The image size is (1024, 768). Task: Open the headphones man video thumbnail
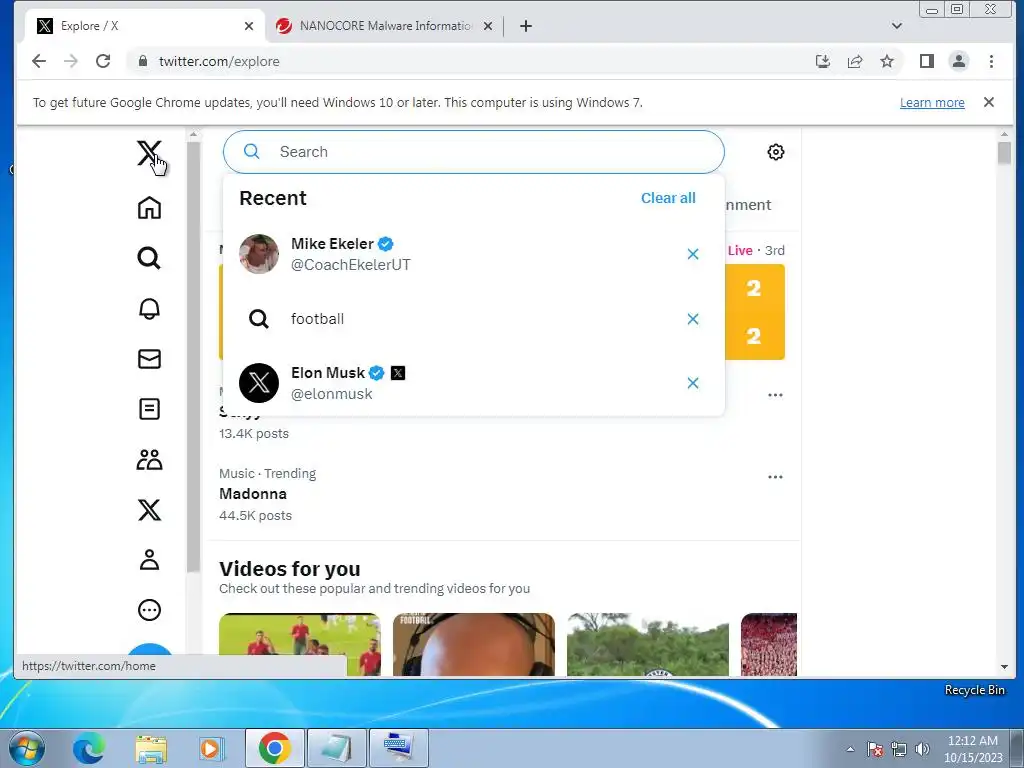[473, 644]
